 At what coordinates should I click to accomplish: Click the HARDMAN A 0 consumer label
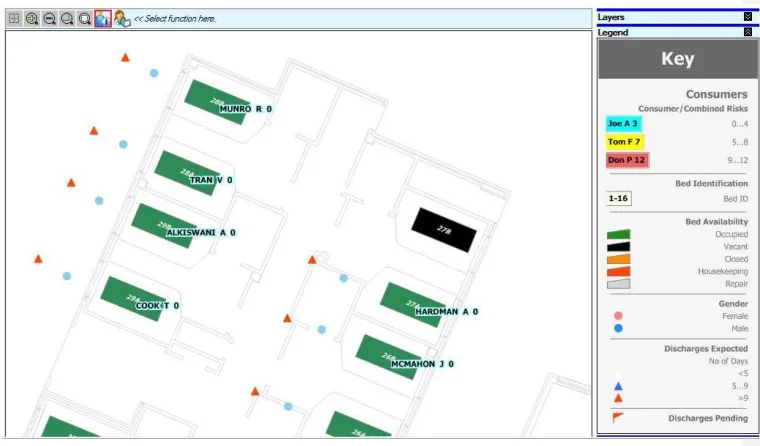click(446, 312)
